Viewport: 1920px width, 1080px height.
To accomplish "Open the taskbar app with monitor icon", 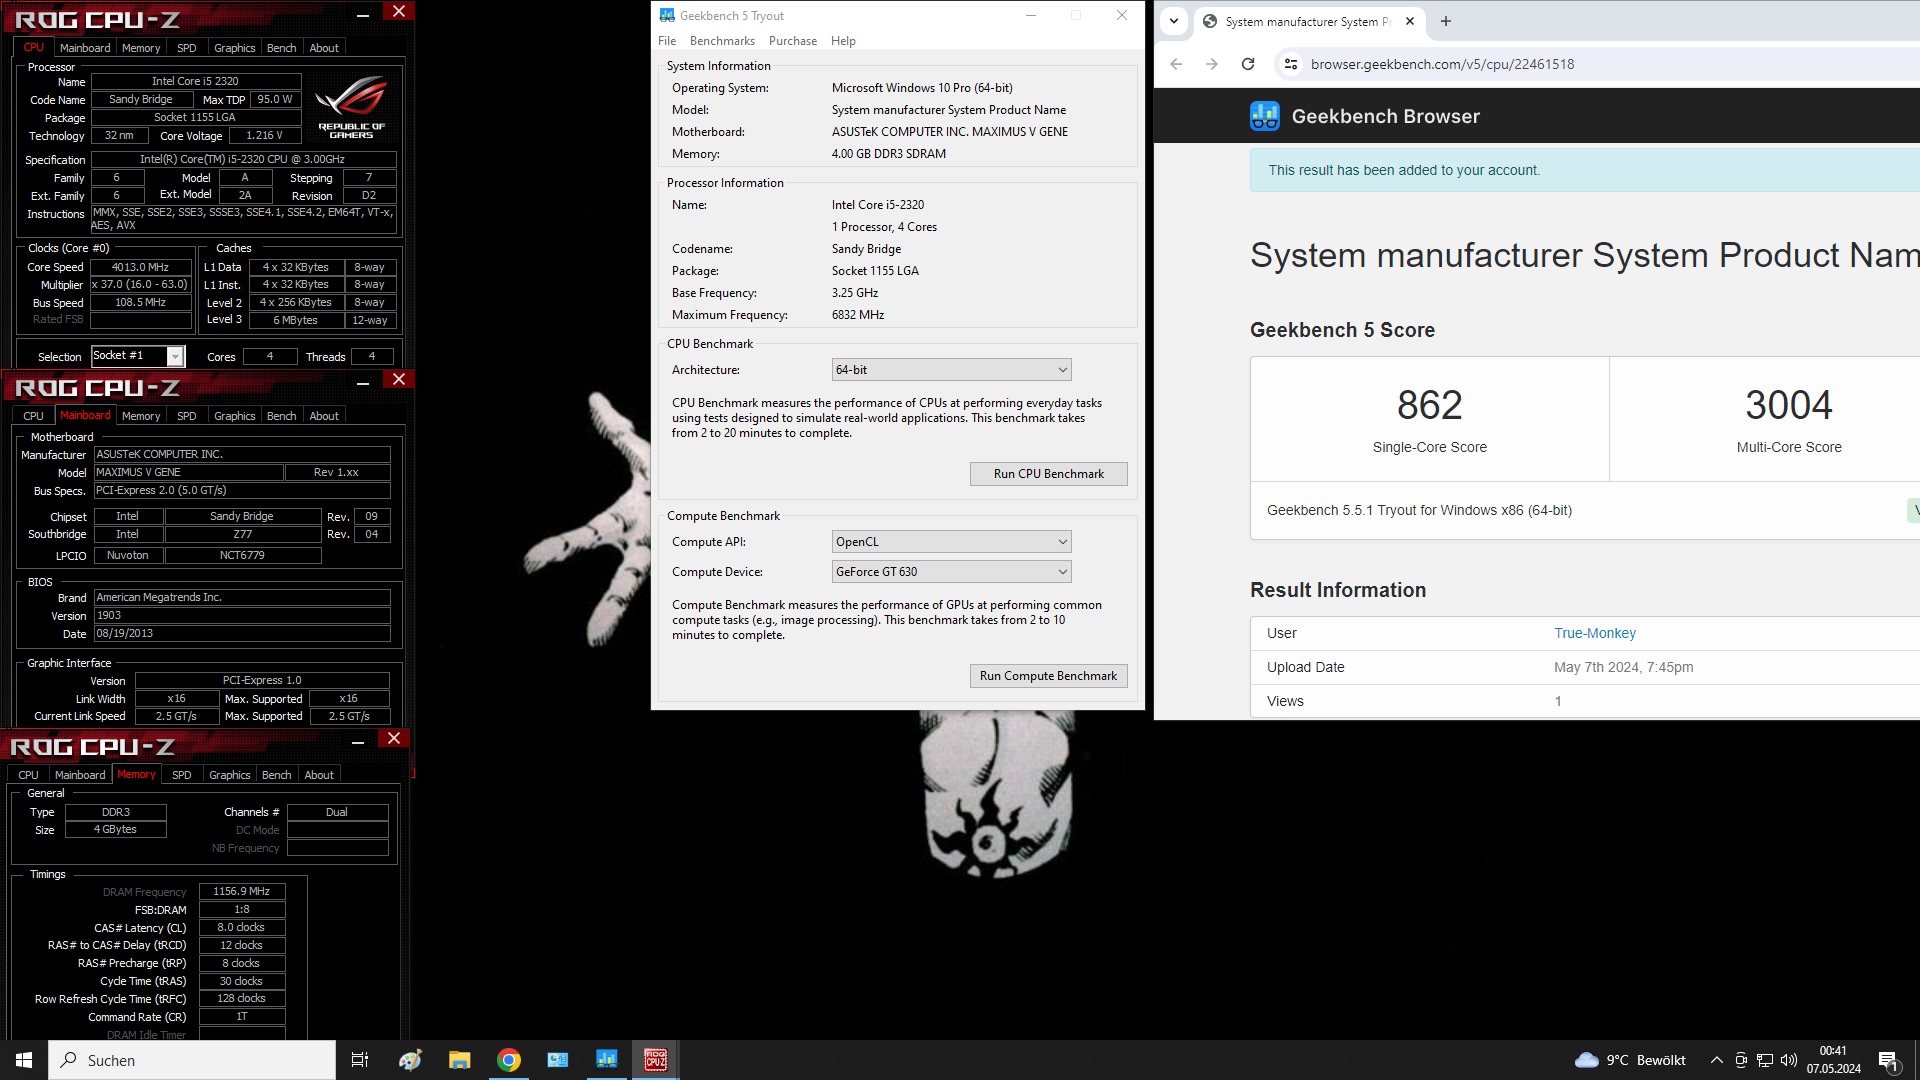I will (558, 1060).
